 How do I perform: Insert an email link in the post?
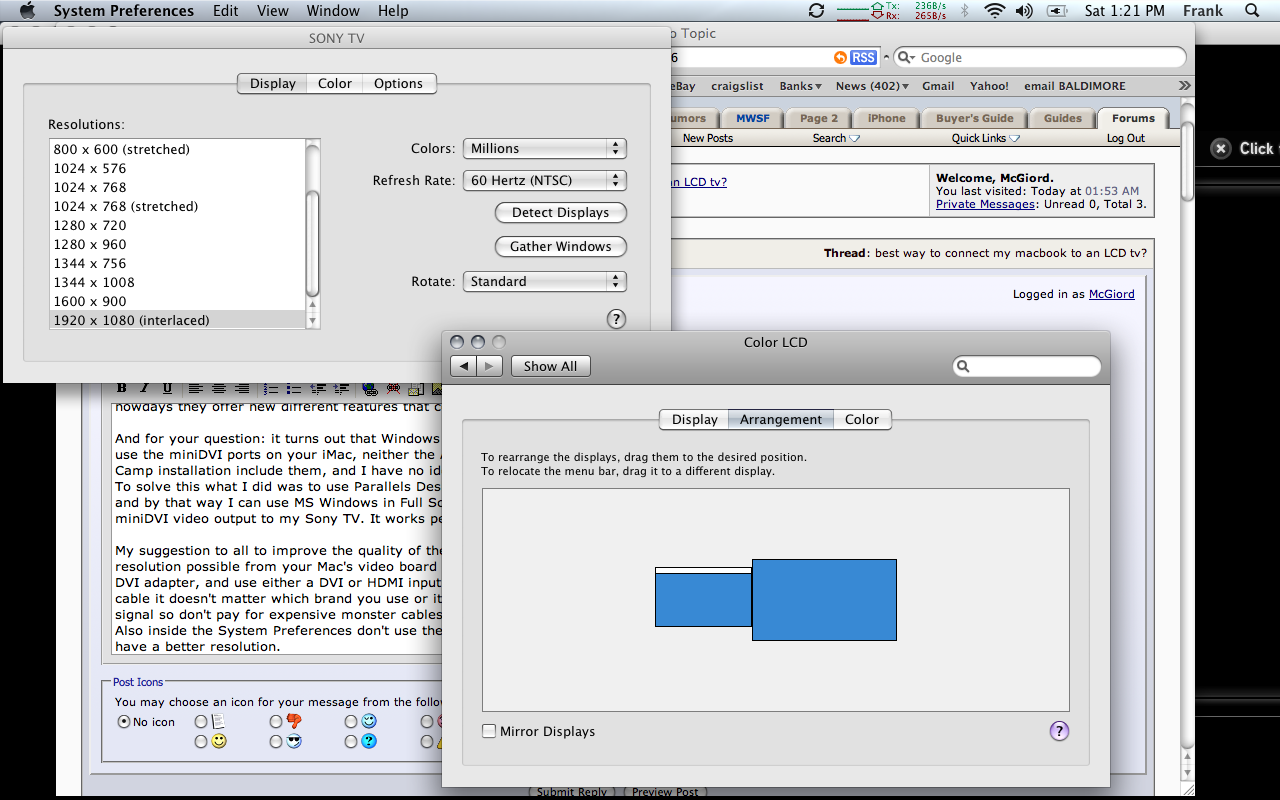[416, 389]
